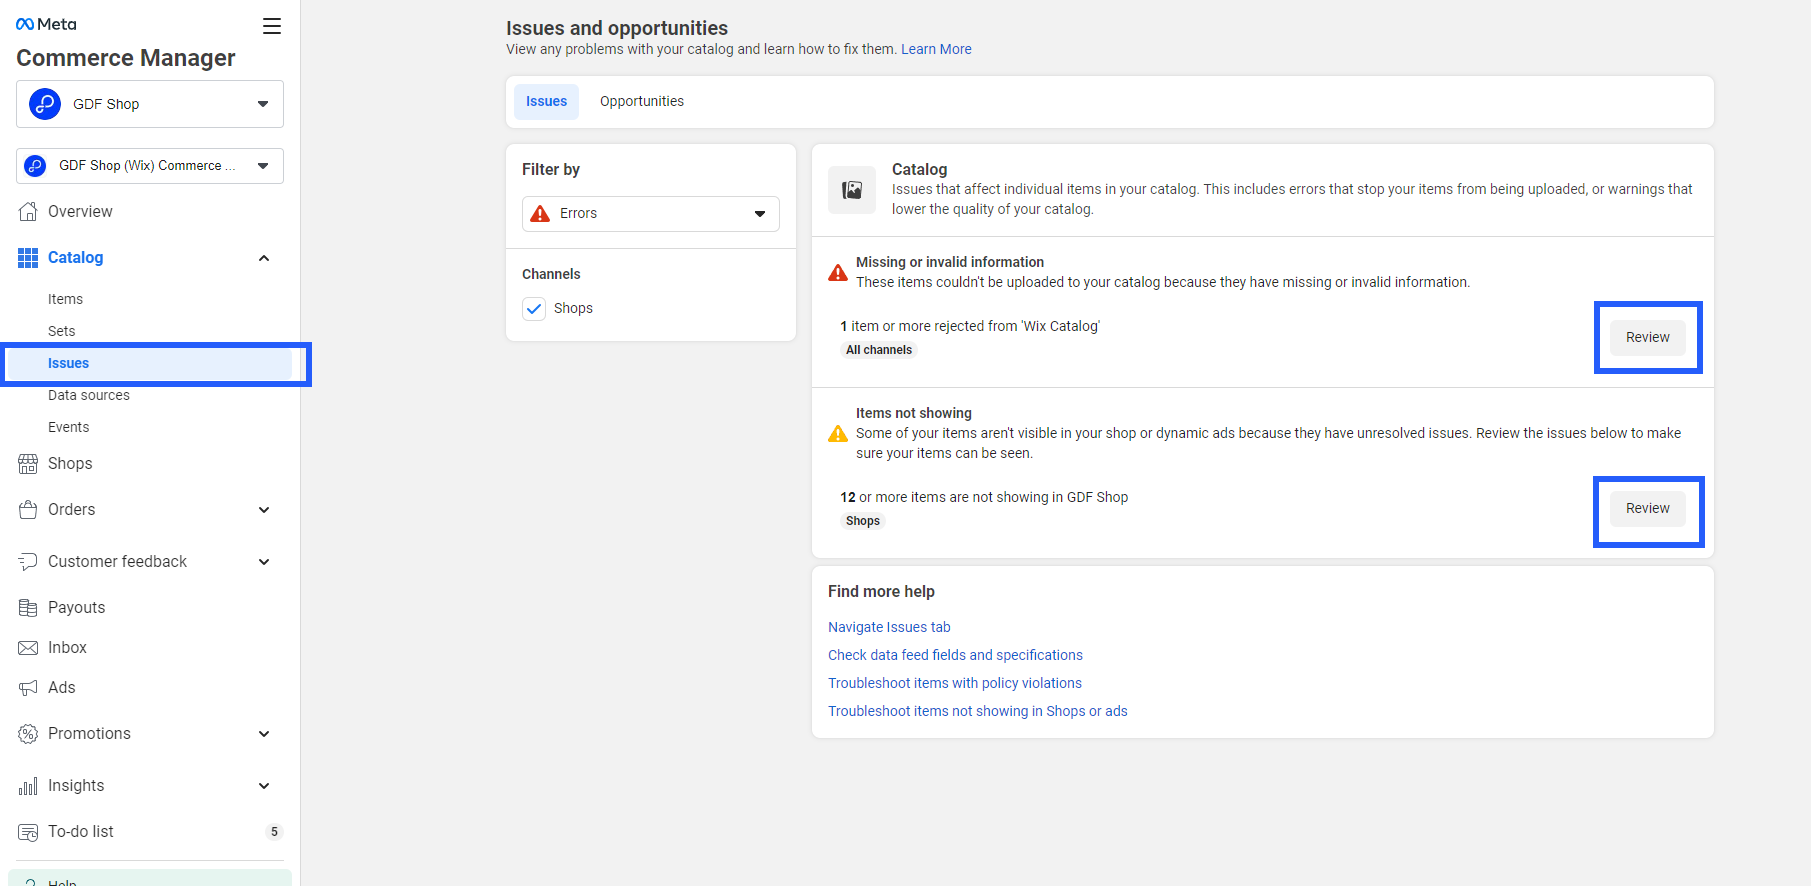
Task: Click the Learn More link
Action: 936,49
